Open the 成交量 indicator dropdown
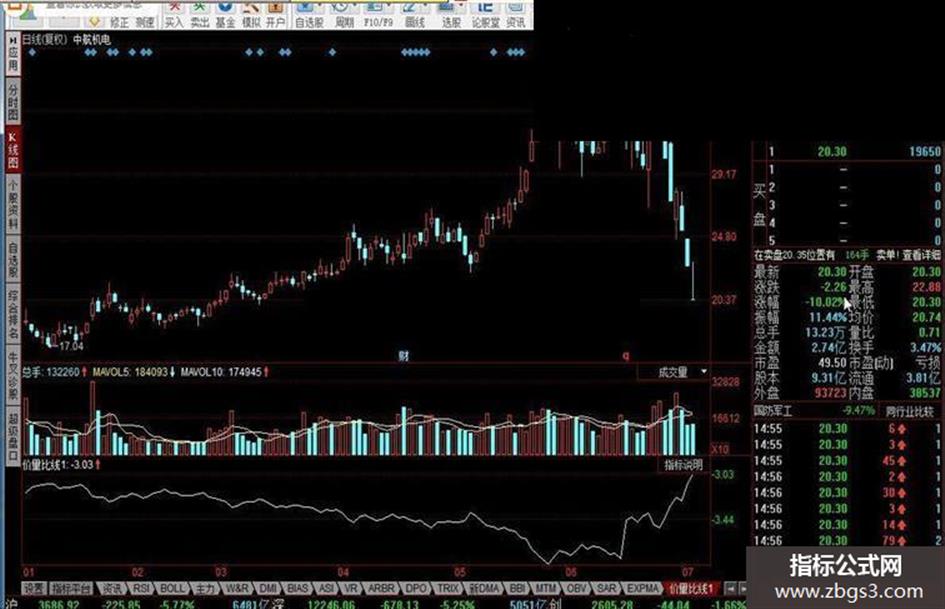This screenshot has height=609, width=945. [x=674, y=372]
